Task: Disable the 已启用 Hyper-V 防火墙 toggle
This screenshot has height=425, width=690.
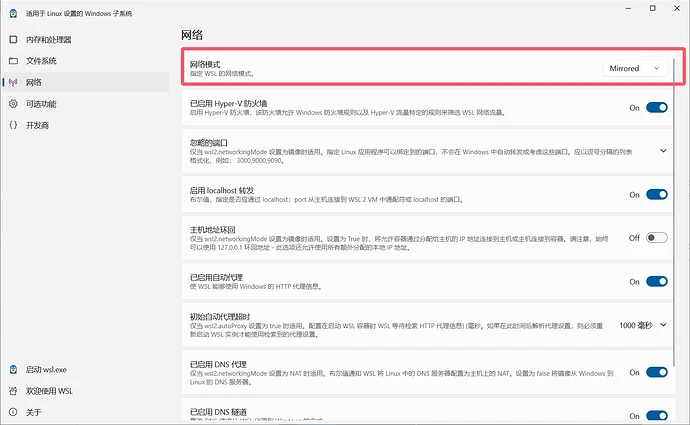Action: pos(656,108)
